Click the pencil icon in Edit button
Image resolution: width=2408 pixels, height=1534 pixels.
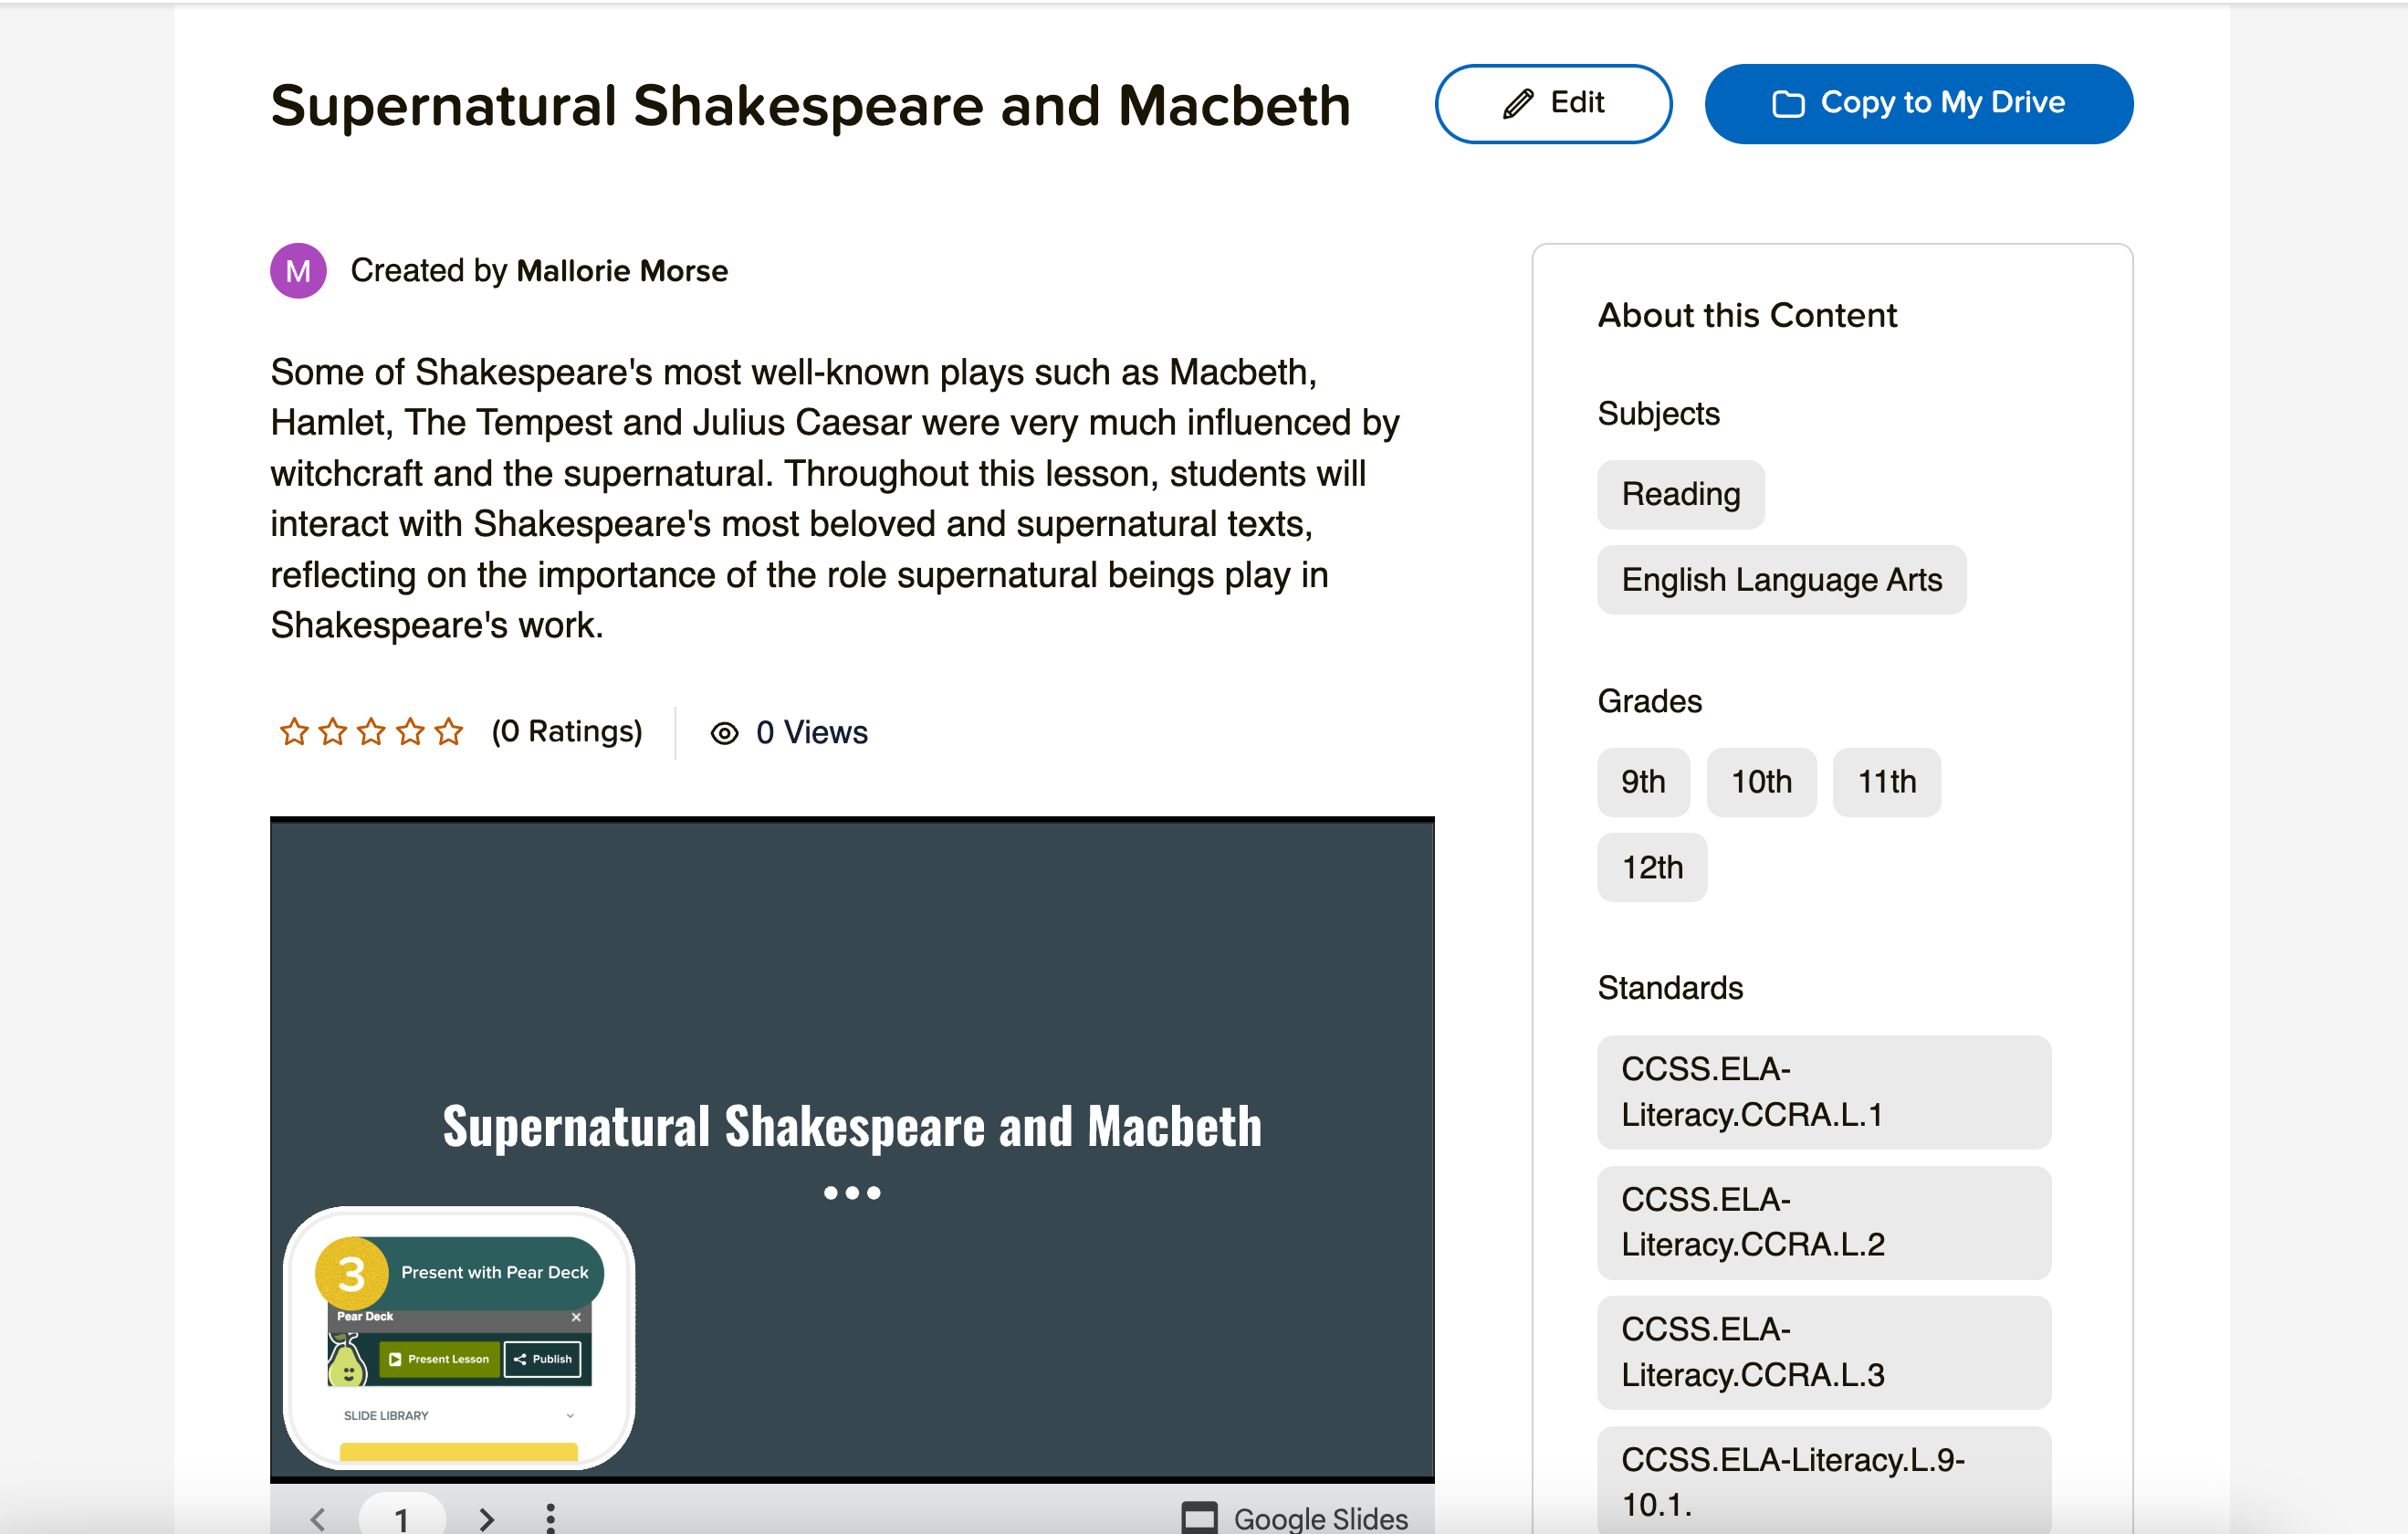[1518, 103]
